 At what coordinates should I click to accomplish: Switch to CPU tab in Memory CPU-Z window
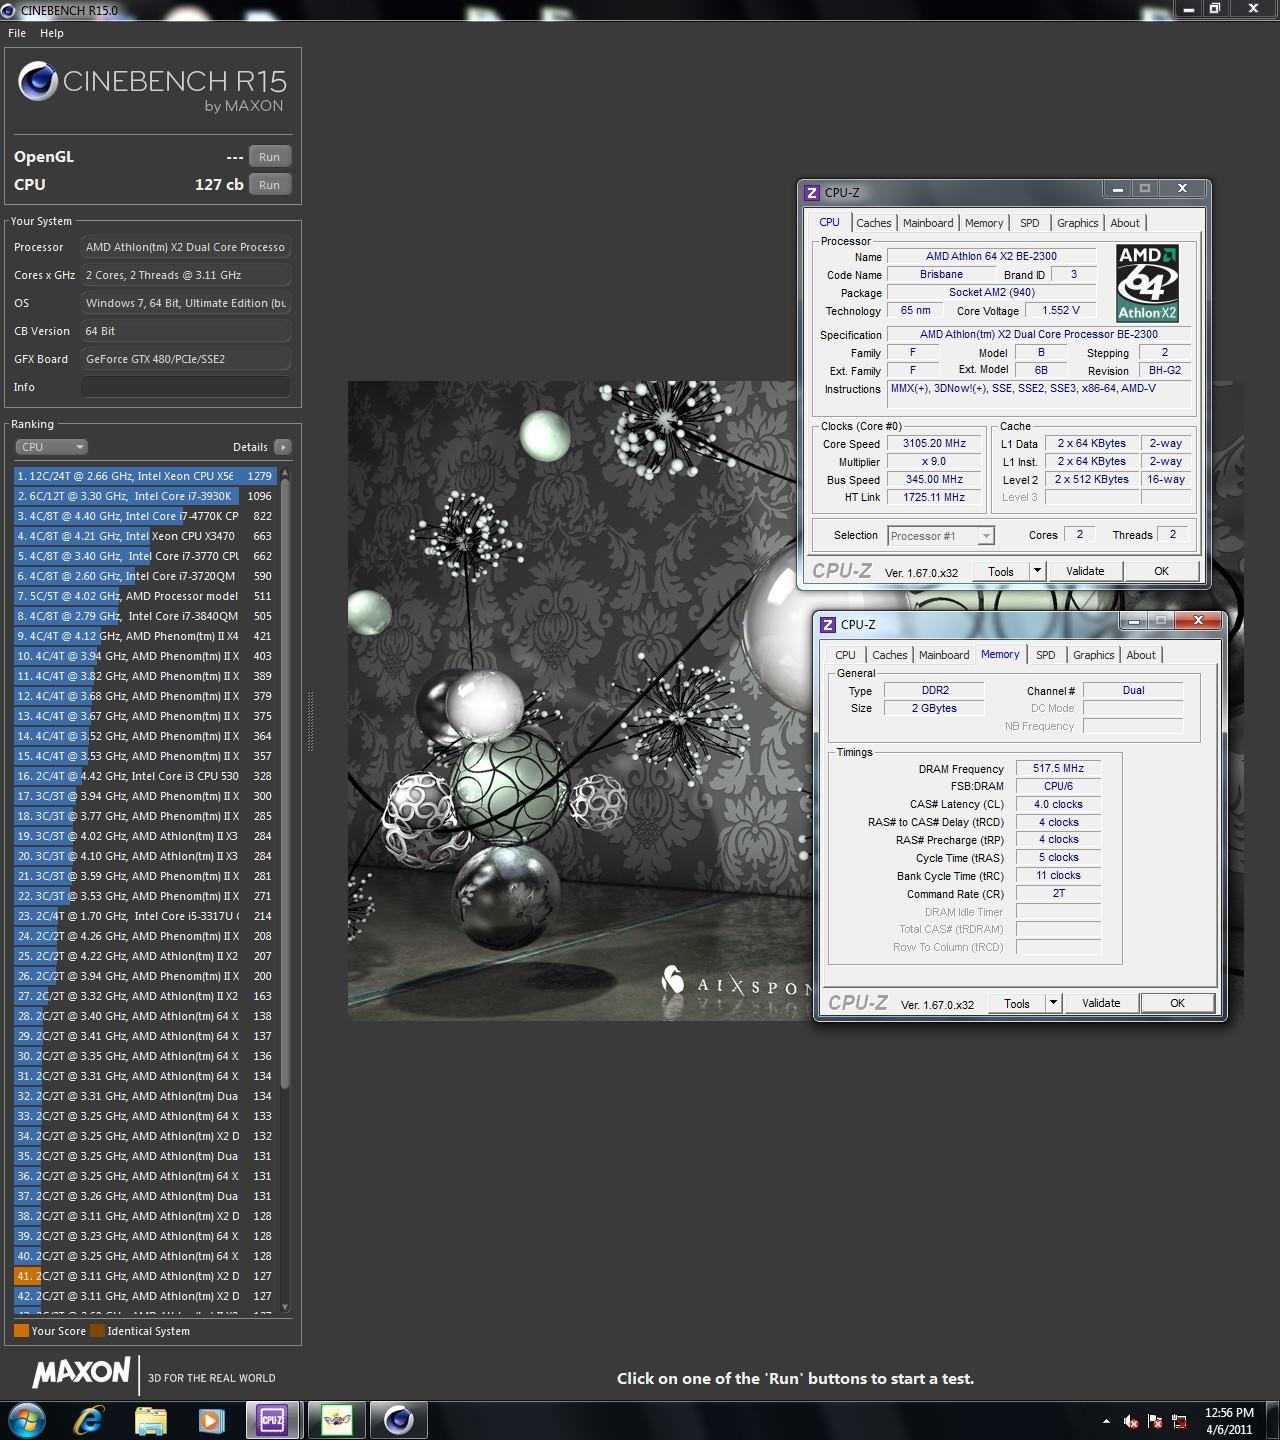click(845, 655)
